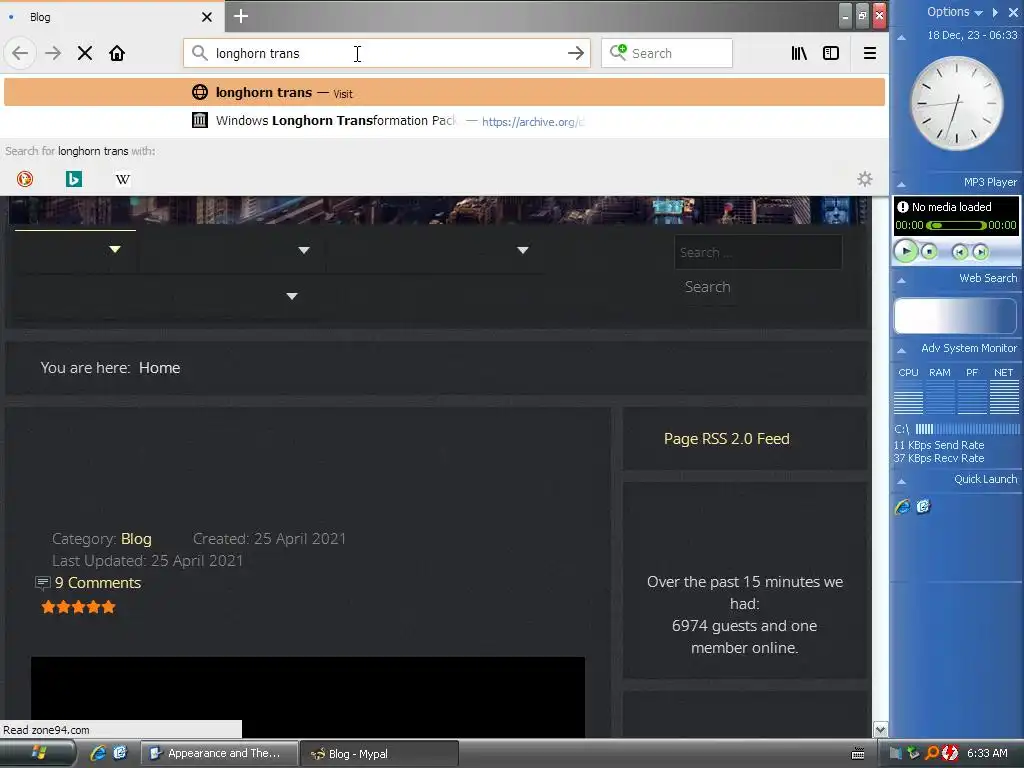Play media in the MP3 Player

pyautogui.click(x=906, y=251)
